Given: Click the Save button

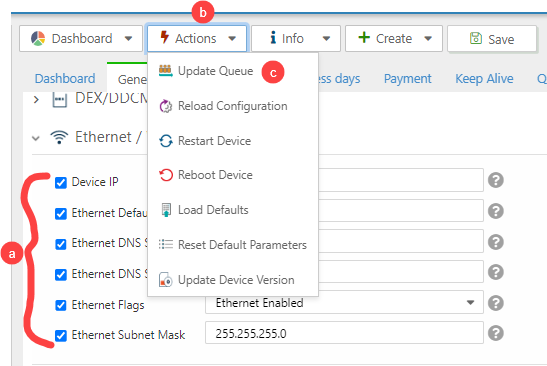Looking at the screenshot, I should tap(492, 38).
